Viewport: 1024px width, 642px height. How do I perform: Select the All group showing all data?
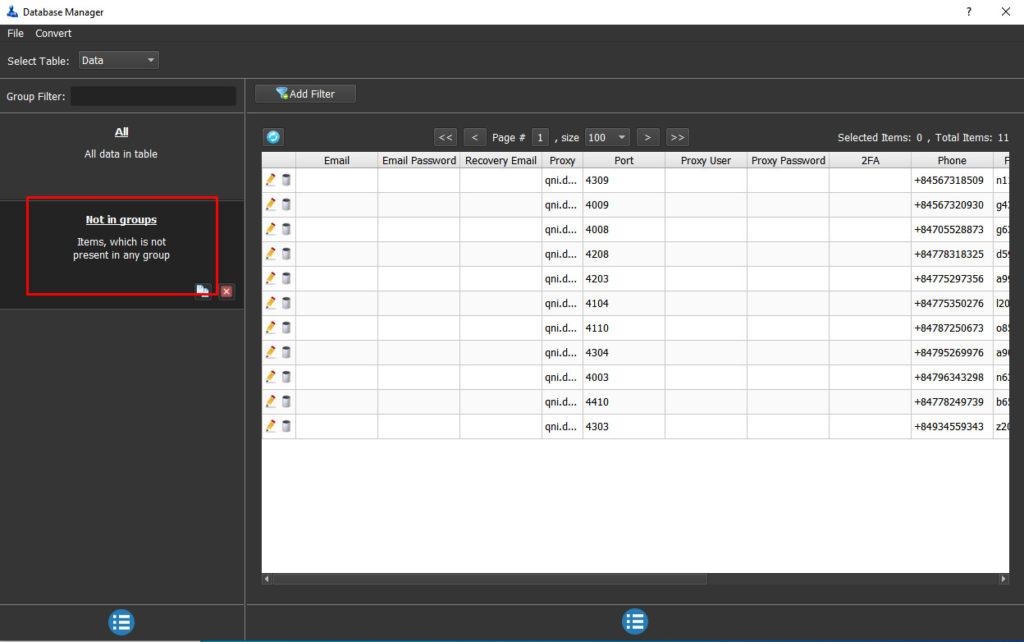click(x=121, y=131)
